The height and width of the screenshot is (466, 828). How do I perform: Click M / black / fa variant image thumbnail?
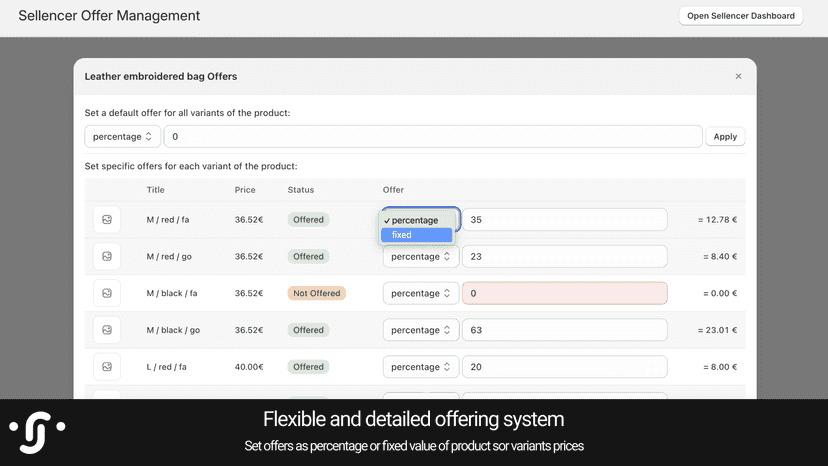tap(107, 293)
